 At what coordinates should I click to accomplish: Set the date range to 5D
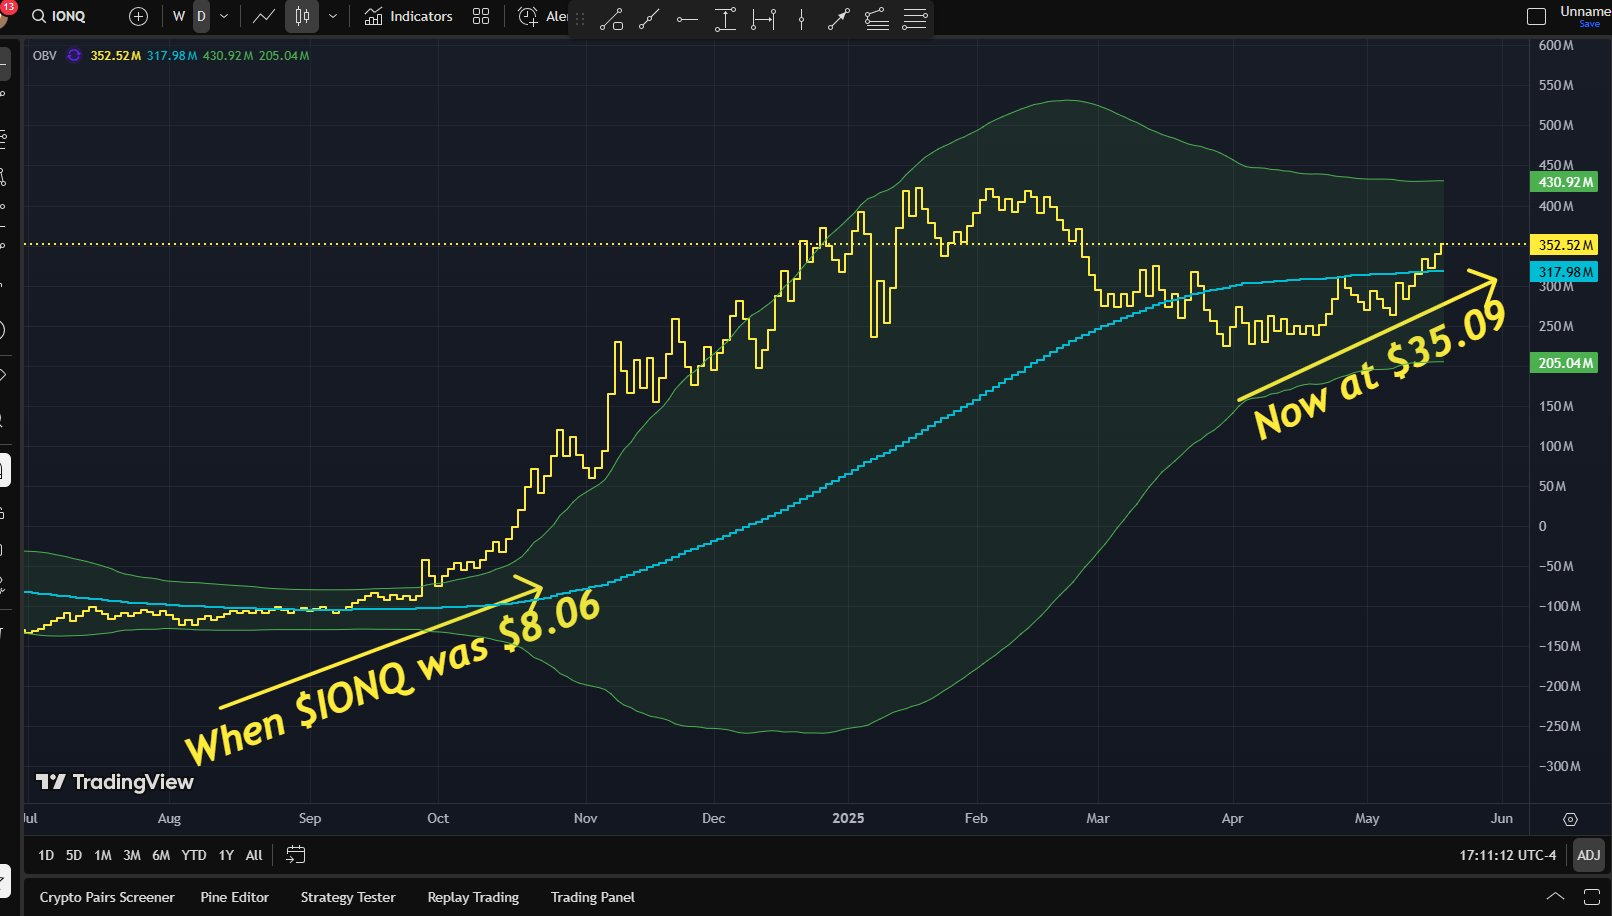pyautogui.click(x=74, y=855)
